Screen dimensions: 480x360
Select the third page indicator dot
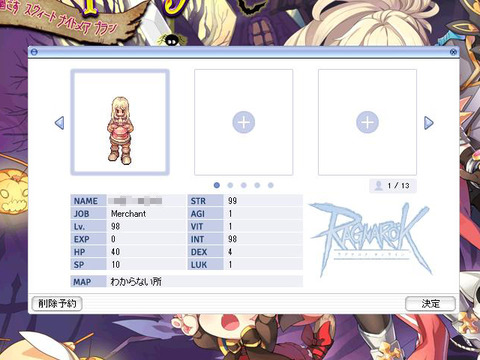coord(244,185)
